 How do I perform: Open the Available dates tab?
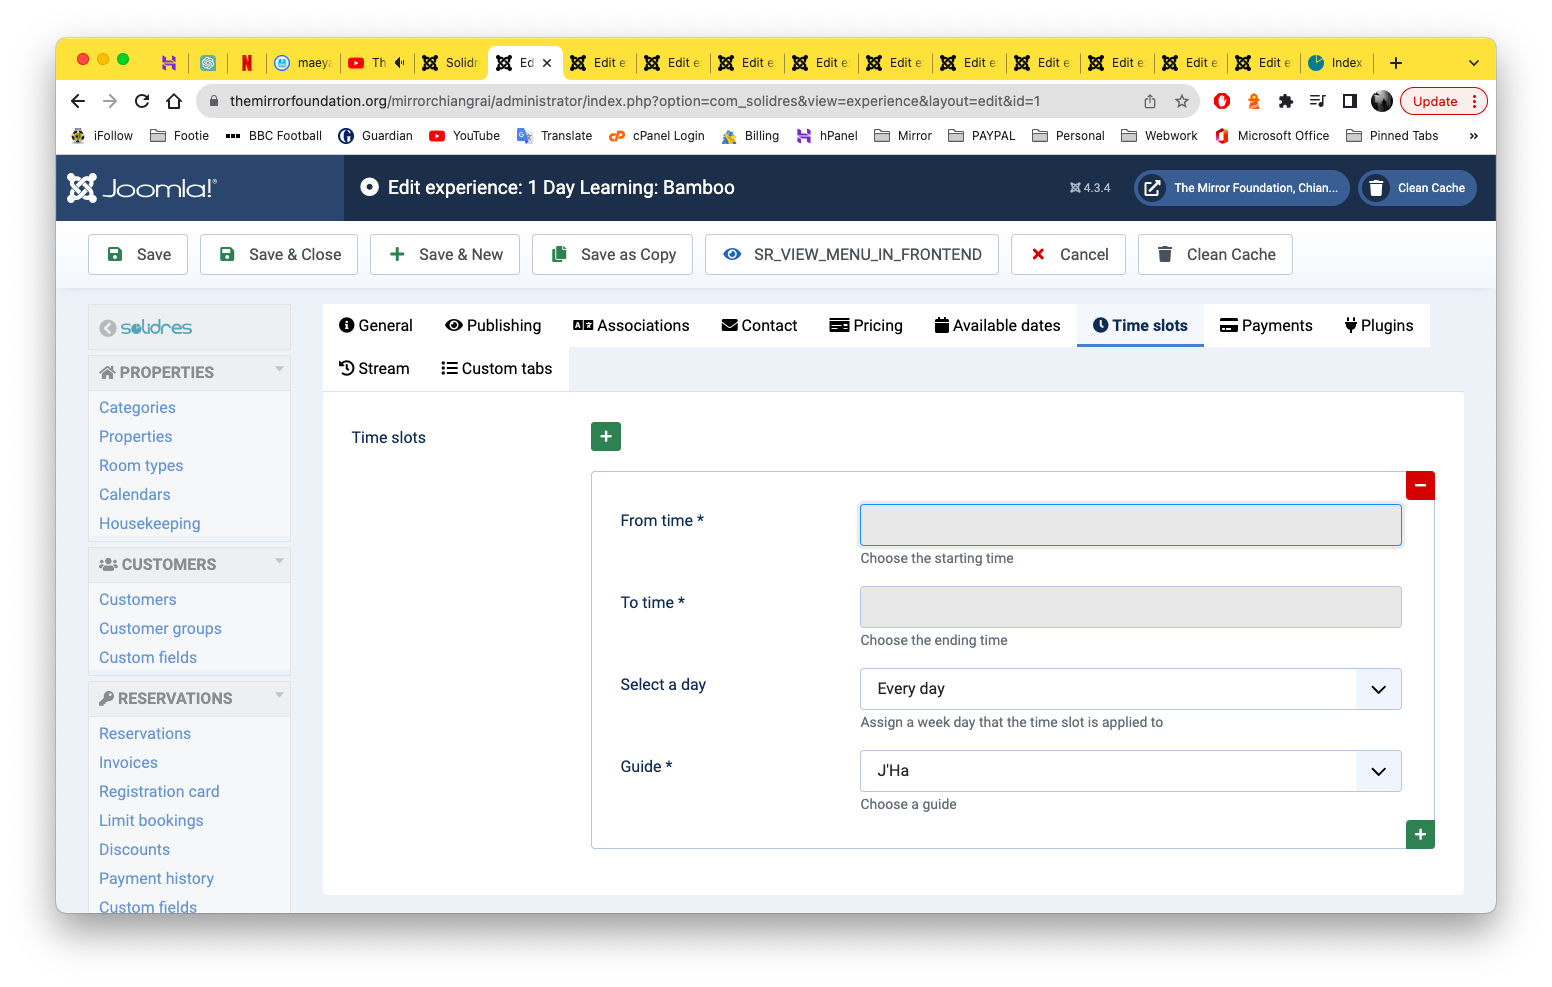pyautogui.click(x=996, y=326)
